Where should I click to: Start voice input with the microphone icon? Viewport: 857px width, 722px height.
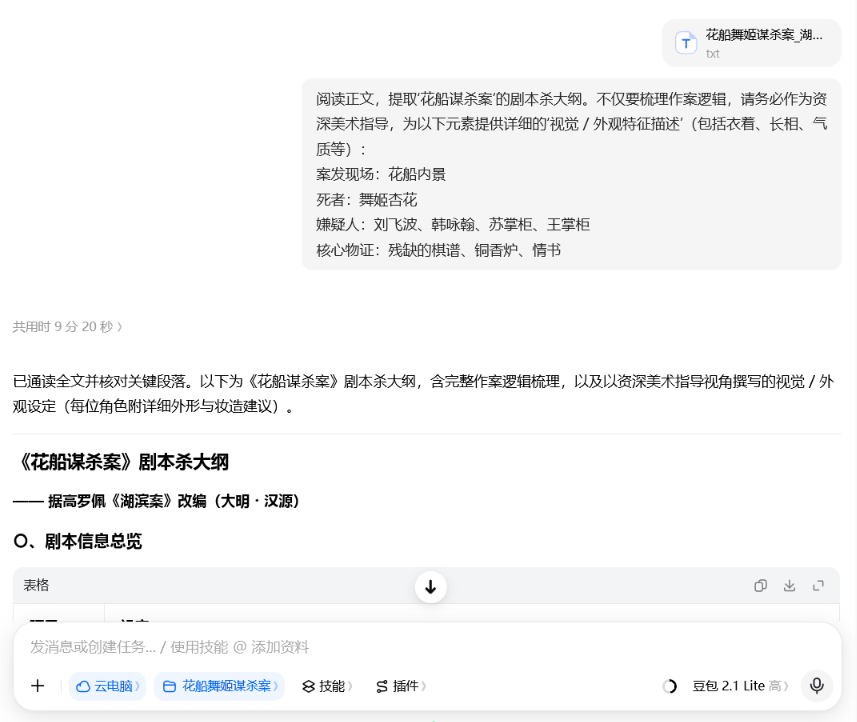(817, 685)
